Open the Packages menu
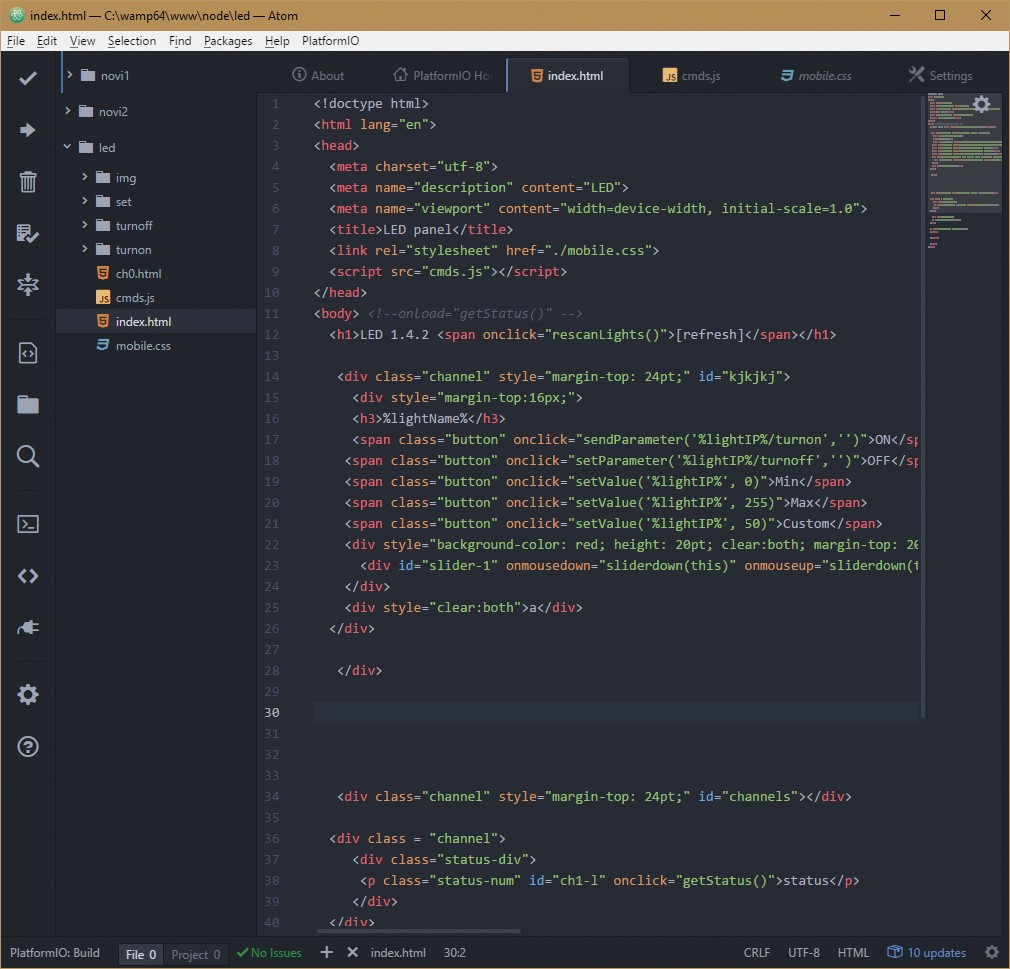Viewport: 1010px width, 969px height. [228, 41]
